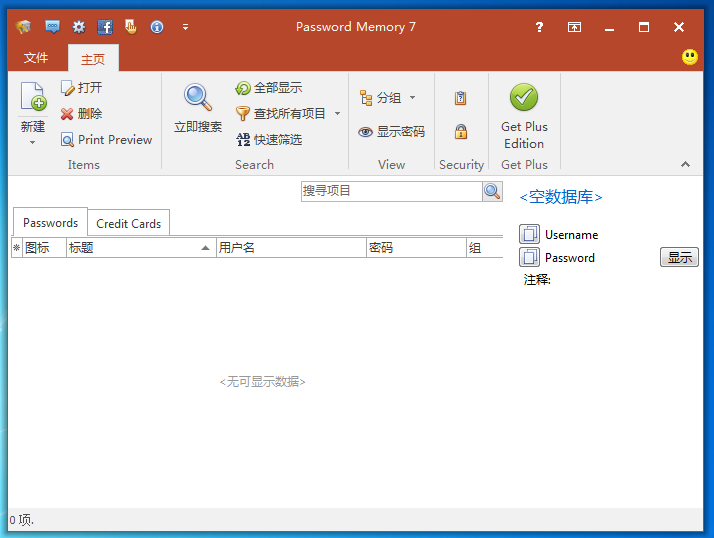Viewport: 714px width, 538px height.
Task: Collapse the ribbon with the up chevron
Action: pyautogui.click(x=685, y=164)
